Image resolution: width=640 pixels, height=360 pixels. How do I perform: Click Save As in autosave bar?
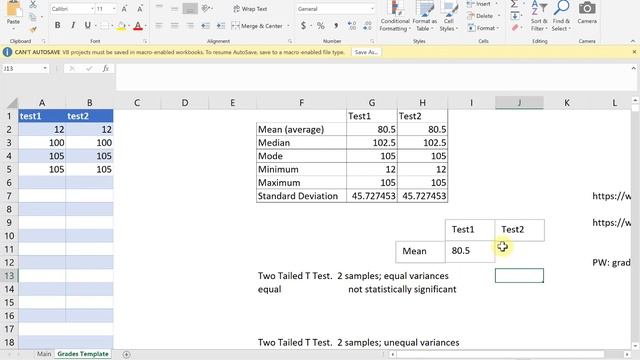[x=366, y=52]
